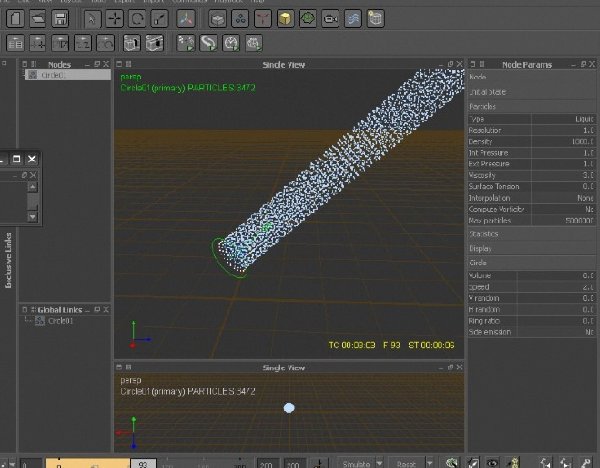Click the Reset button
Image resolution: width=600 pixels, height=468 pixels.
[x=406, y=464]
